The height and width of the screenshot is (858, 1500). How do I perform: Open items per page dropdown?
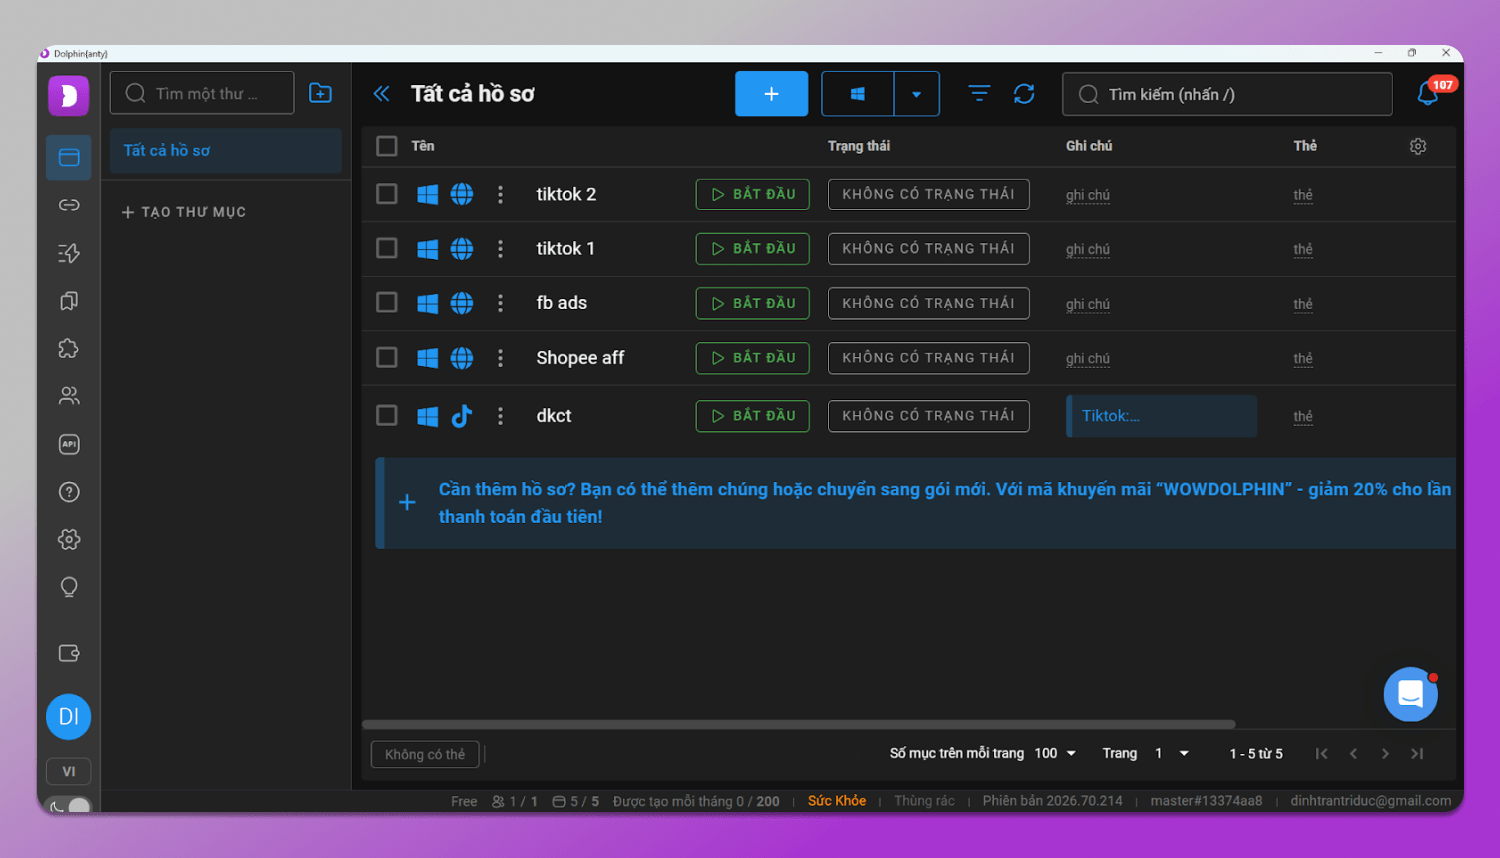1056,753
